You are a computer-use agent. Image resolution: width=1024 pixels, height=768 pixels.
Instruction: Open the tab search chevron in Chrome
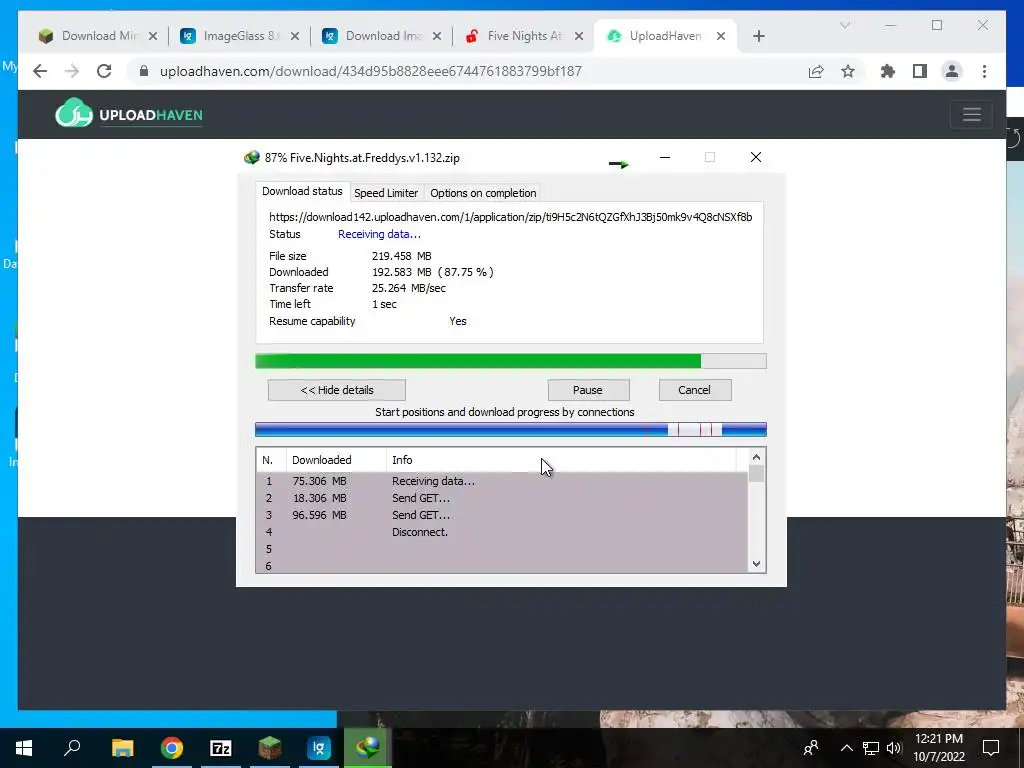pos(844,25)
